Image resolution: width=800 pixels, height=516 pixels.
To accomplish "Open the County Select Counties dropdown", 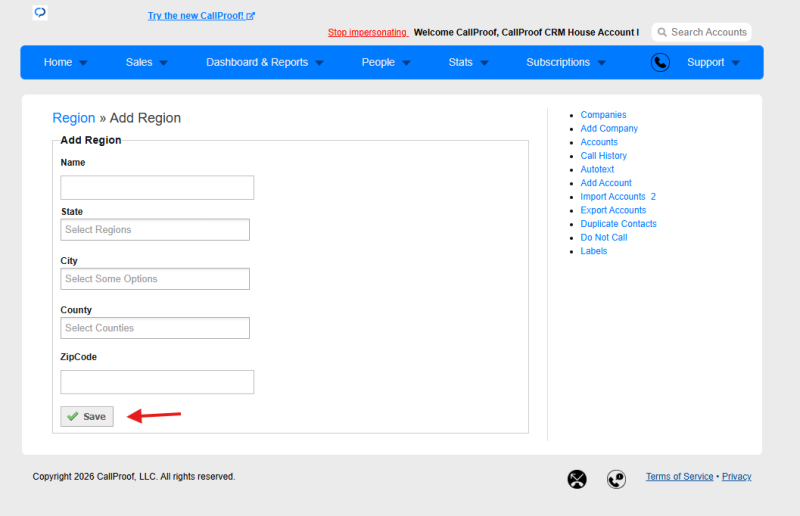I will tap(155, 328).
